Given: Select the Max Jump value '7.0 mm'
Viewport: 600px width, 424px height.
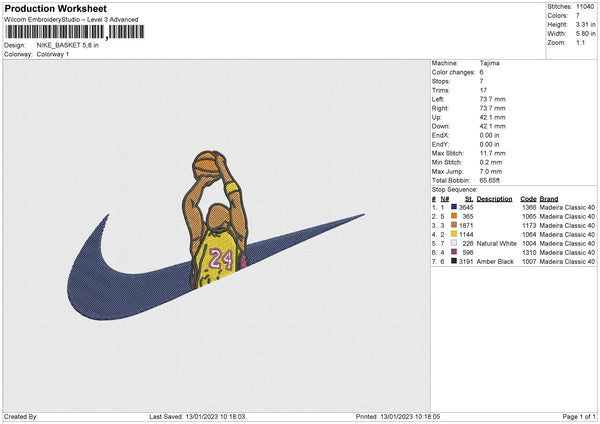Looking at the screenshot, I should point(491,171).
